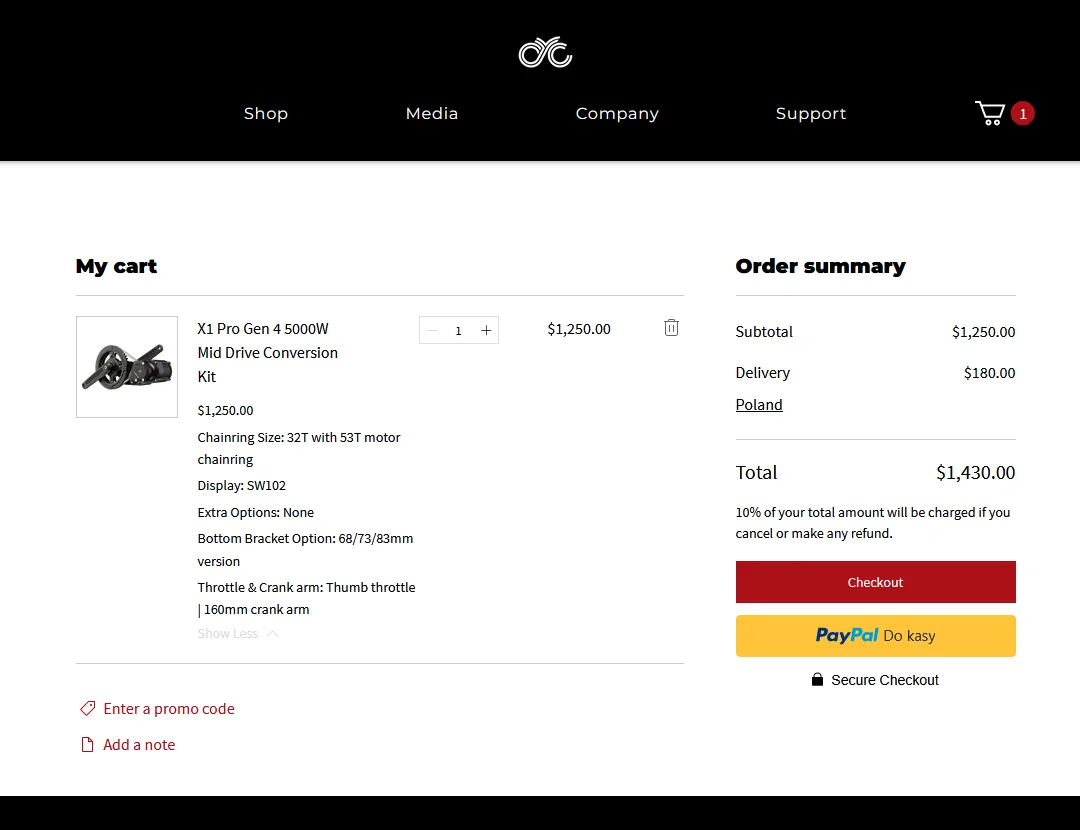Click the quantity input field
Screen dimensions: 1080x830
[459, 330]
